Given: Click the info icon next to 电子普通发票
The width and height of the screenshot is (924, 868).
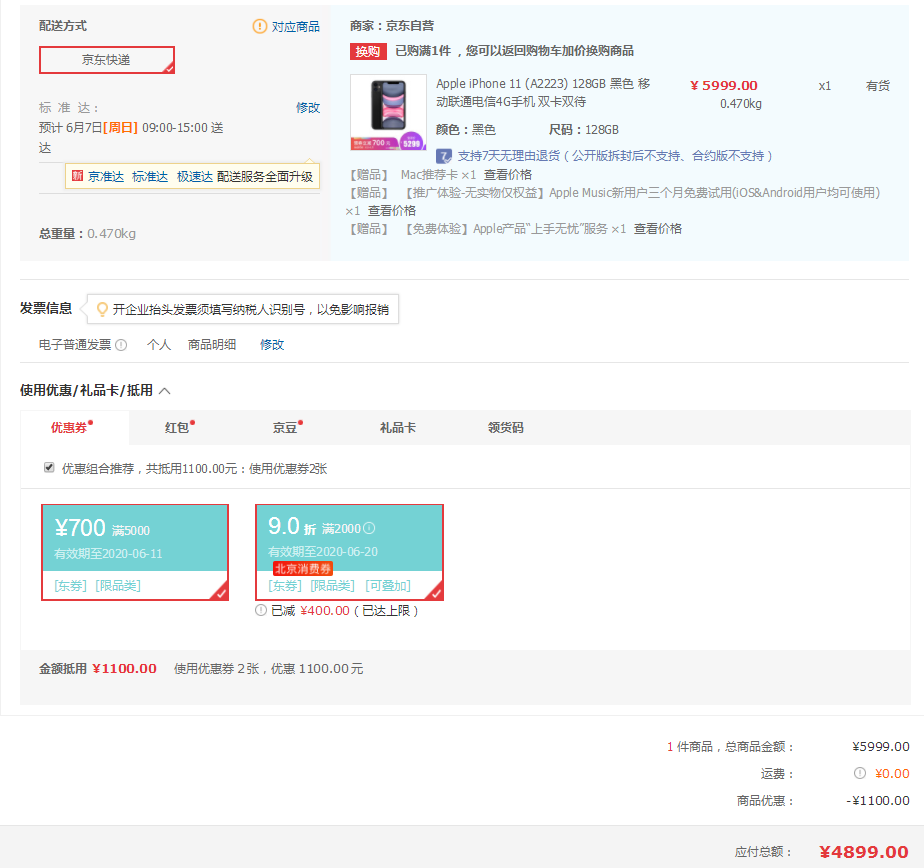Looking at the screenshot, I should [x=121, y=345].
